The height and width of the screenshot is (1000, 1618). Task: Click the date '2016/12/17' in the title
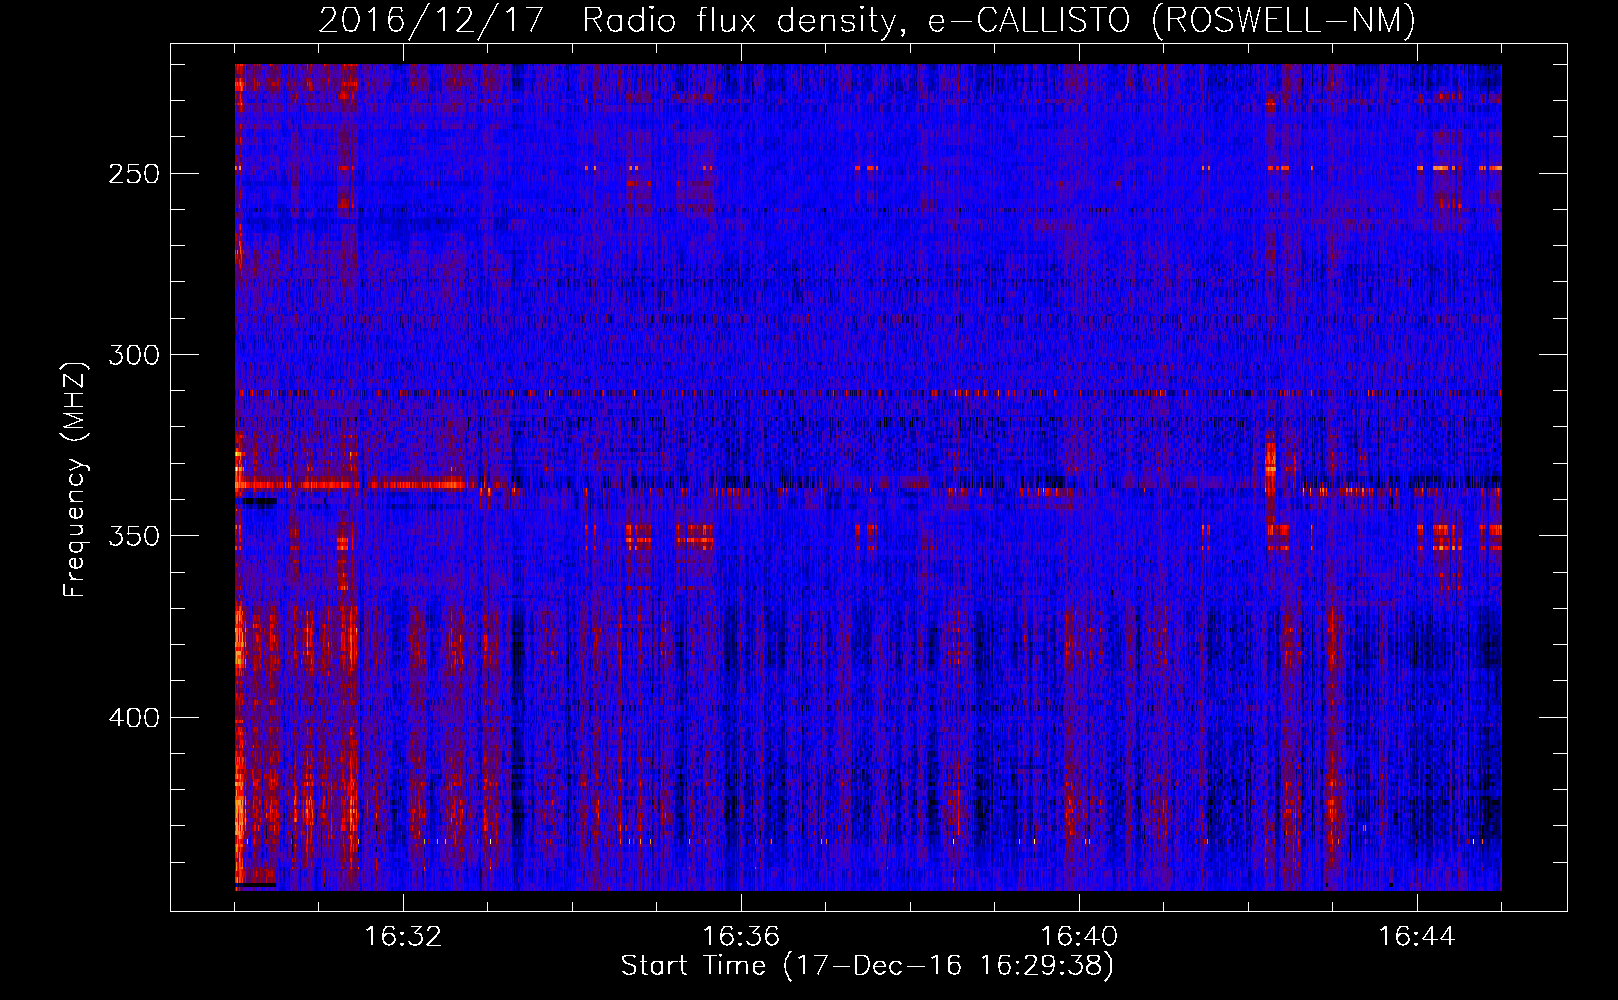click(431, 20)
